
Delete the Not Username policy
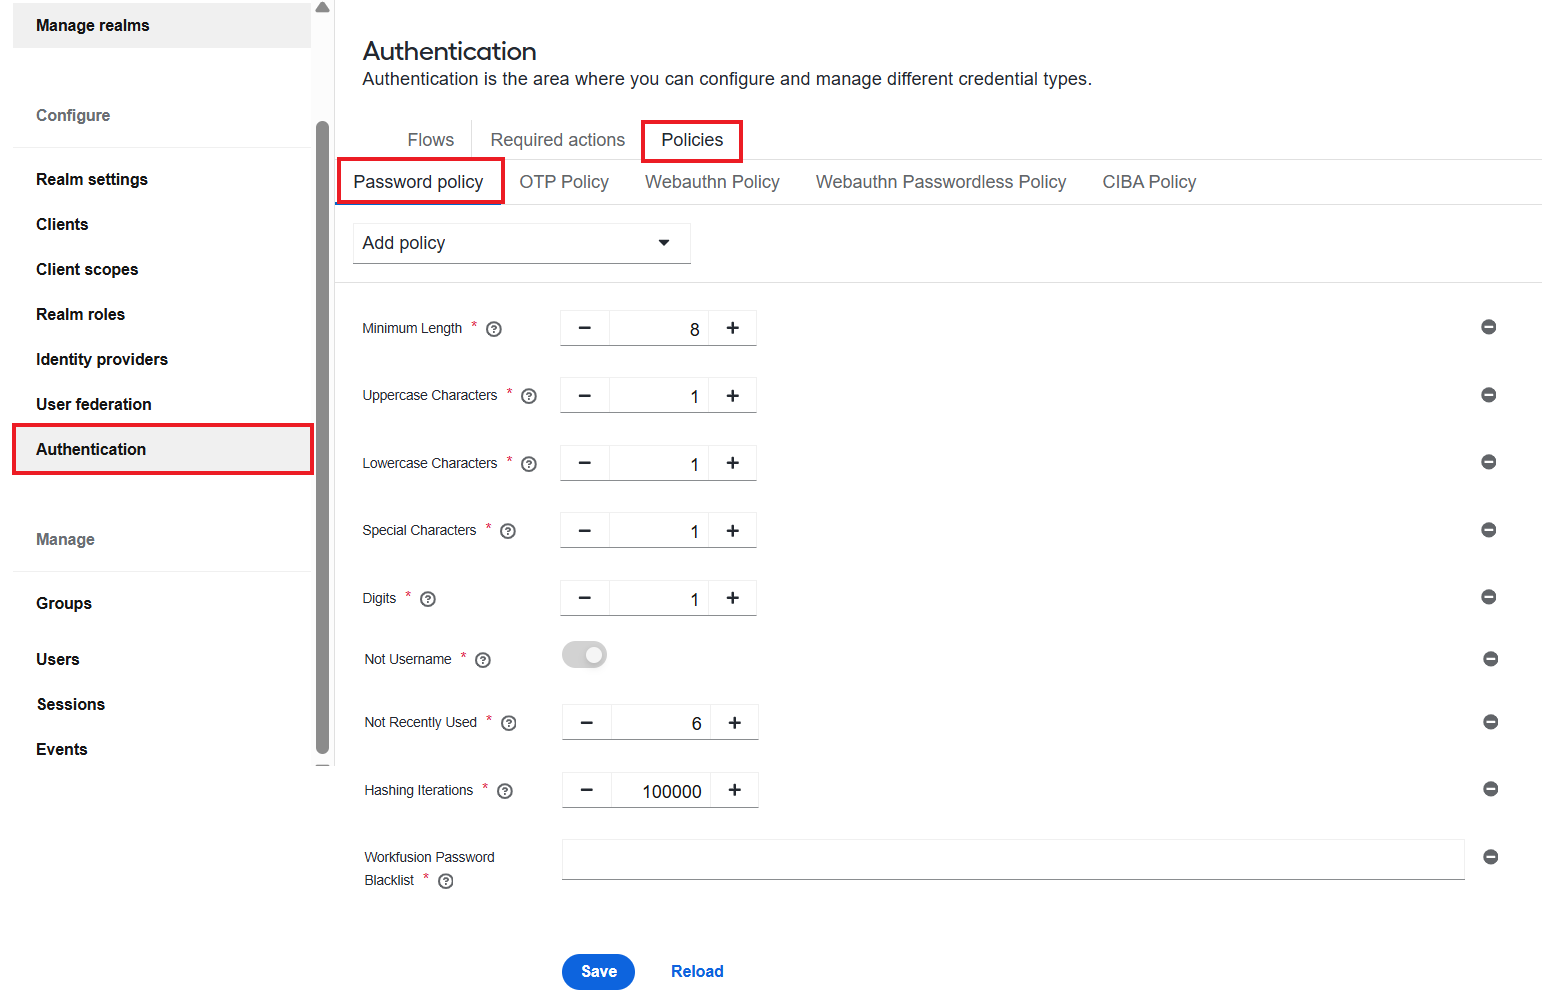[1490, 659]
